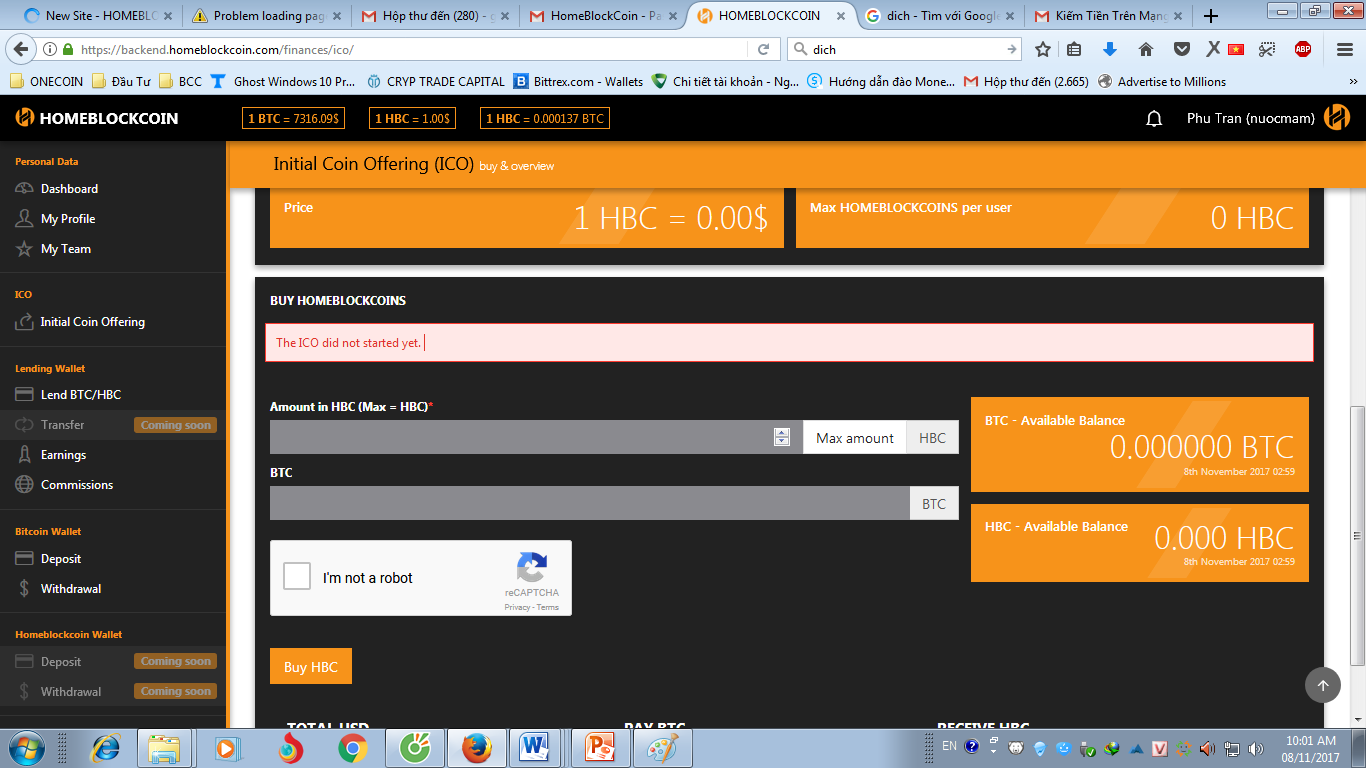Click the site identity info icon

pos(49,49)
